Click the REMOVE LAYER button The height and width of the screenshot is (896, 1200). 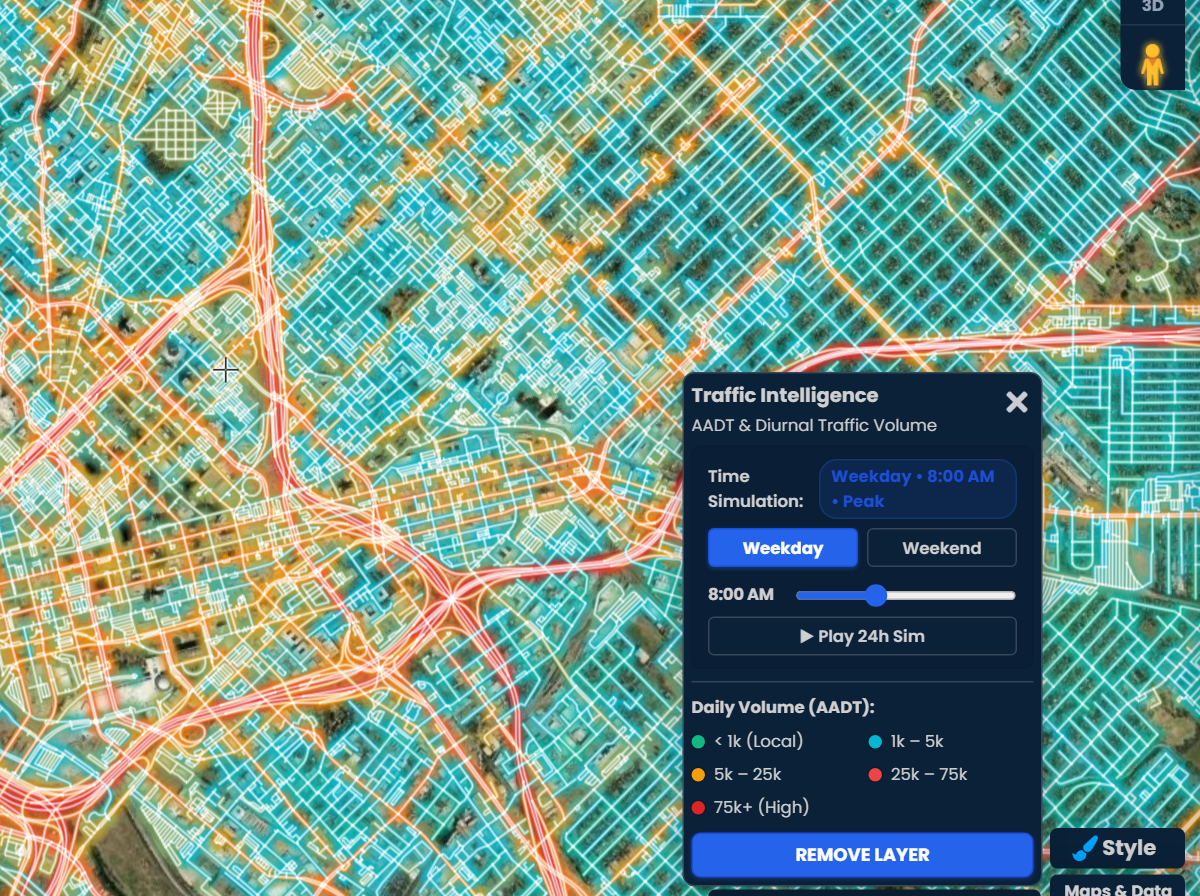(862, 855)
